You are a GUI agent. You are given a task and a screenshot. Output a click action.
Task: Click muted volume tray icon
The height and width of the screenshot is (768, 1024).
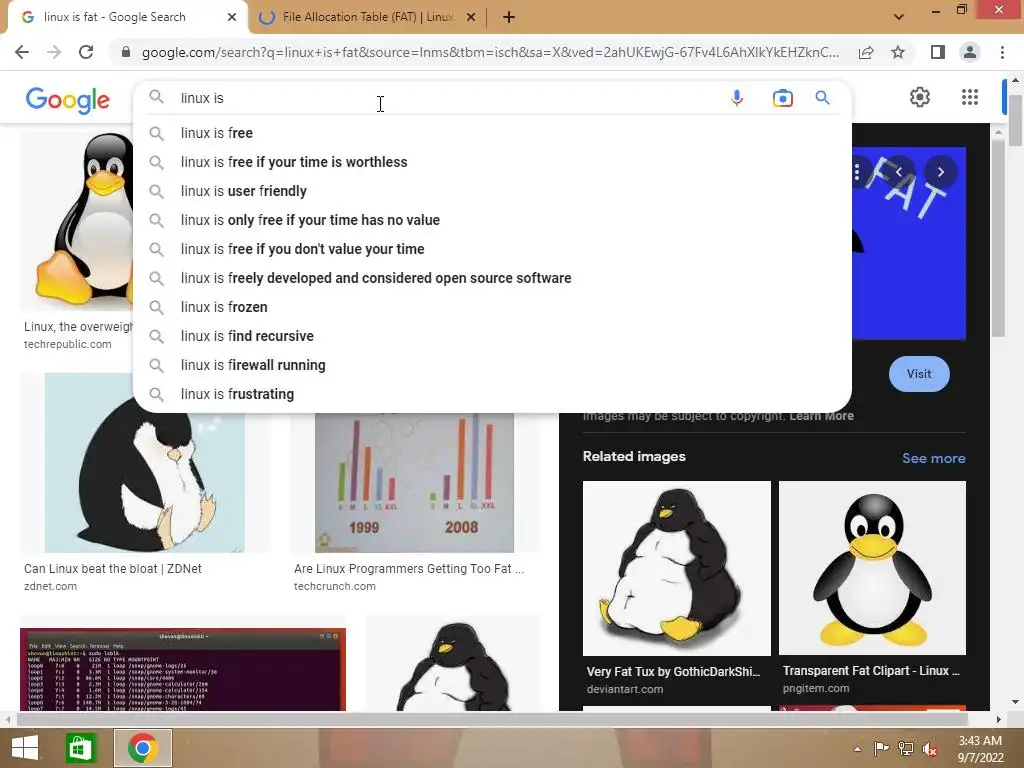click(x=930, y=749)
